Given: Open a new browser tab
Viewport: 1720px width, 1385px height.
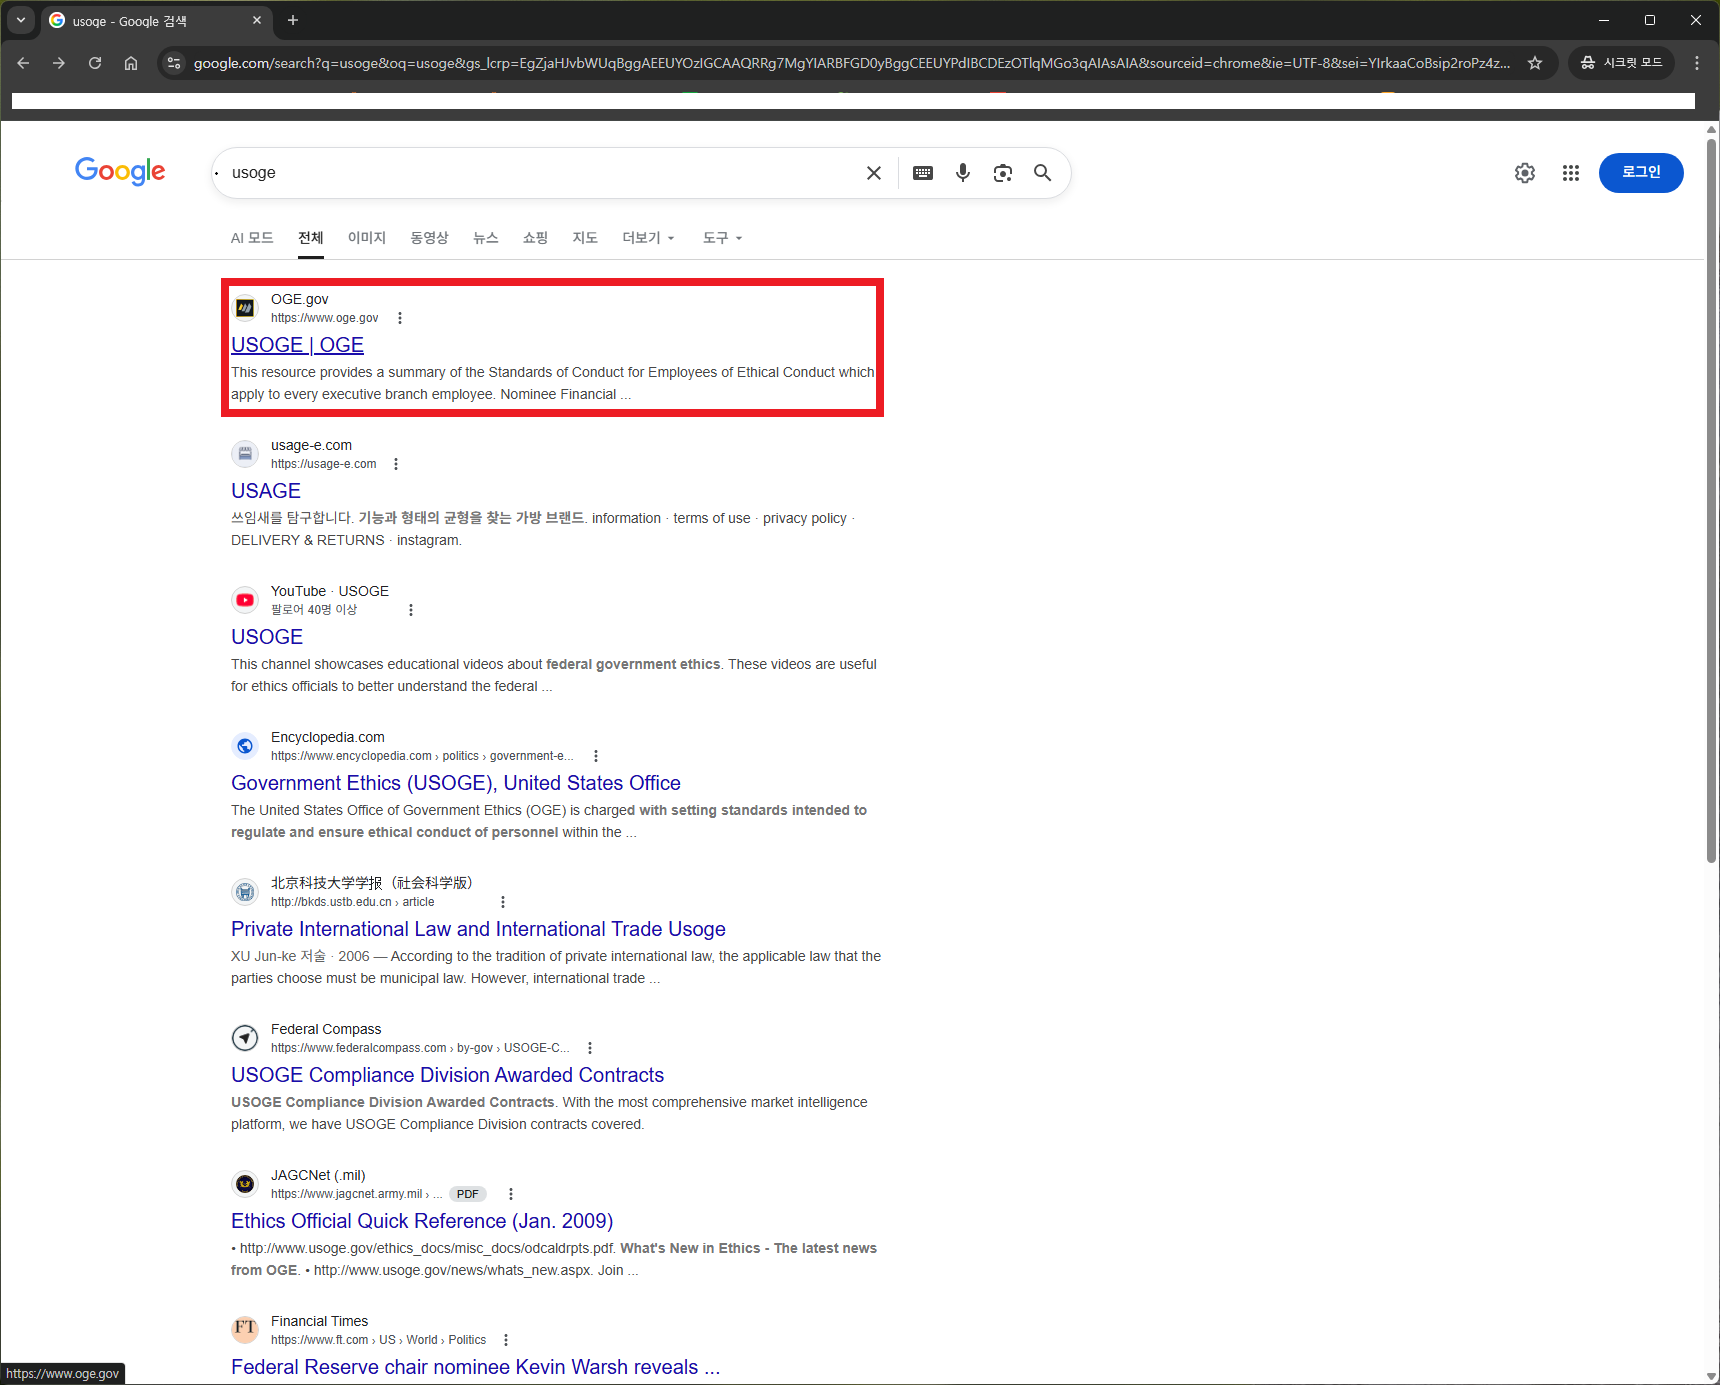Looking at the screenshot, I should [x=293, y=20].
